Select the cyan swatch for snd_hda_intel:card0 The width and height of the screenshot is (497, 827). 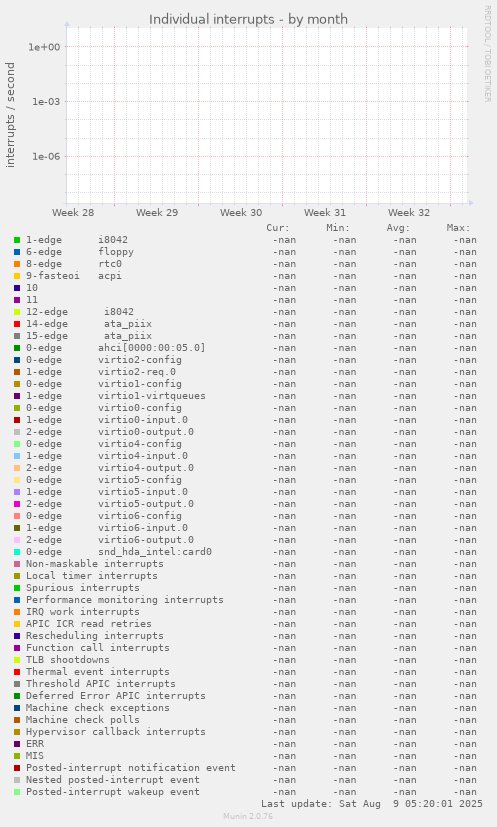[x=17, y=552]
